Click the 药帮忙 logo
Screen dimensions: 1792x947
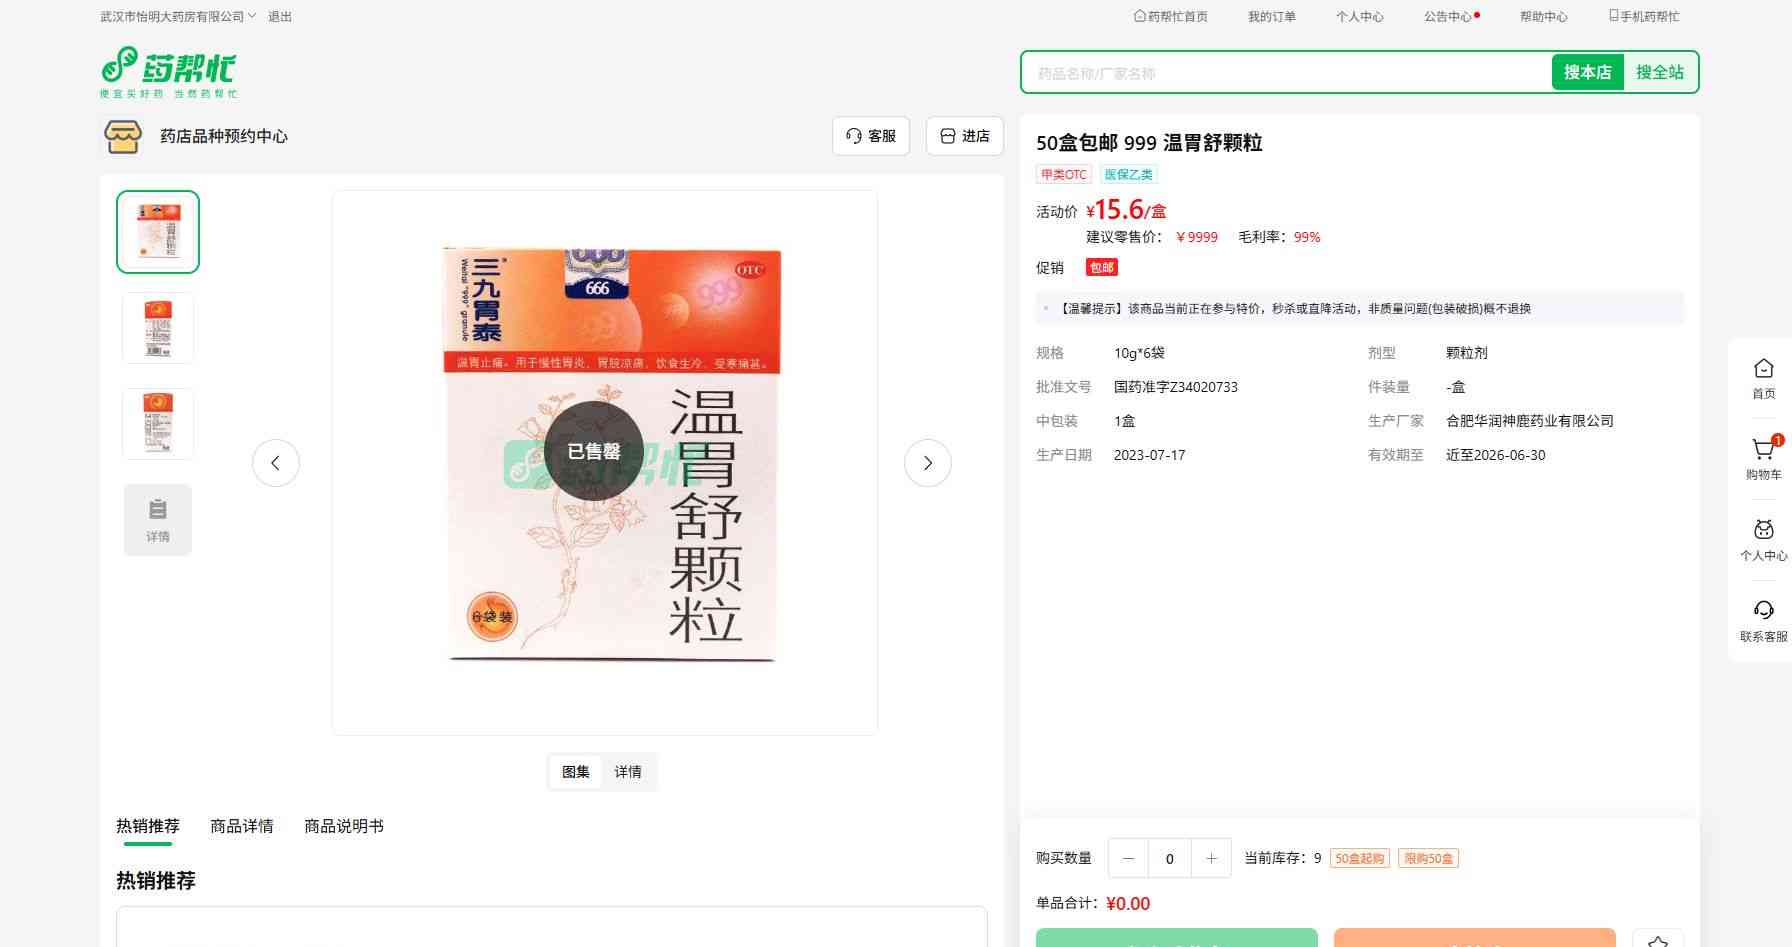tap(168, 72)
